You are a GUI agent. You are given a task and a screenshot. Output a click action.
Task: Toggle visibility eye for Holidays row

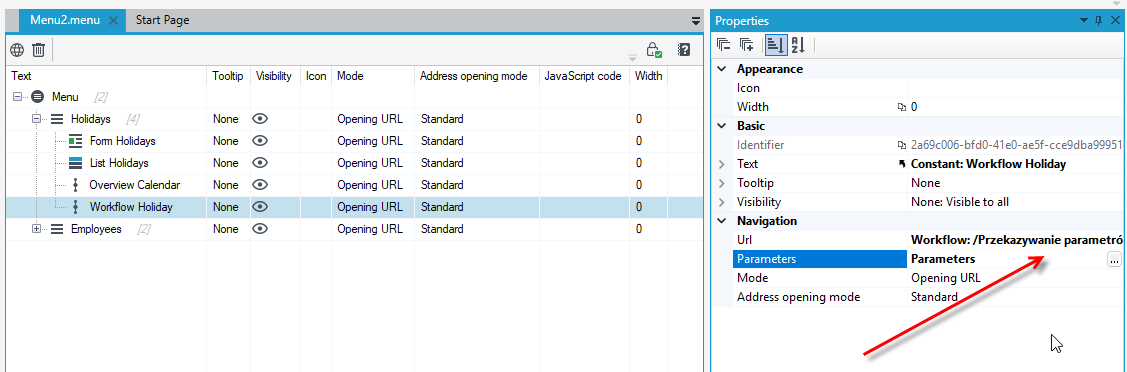(260, 118)
